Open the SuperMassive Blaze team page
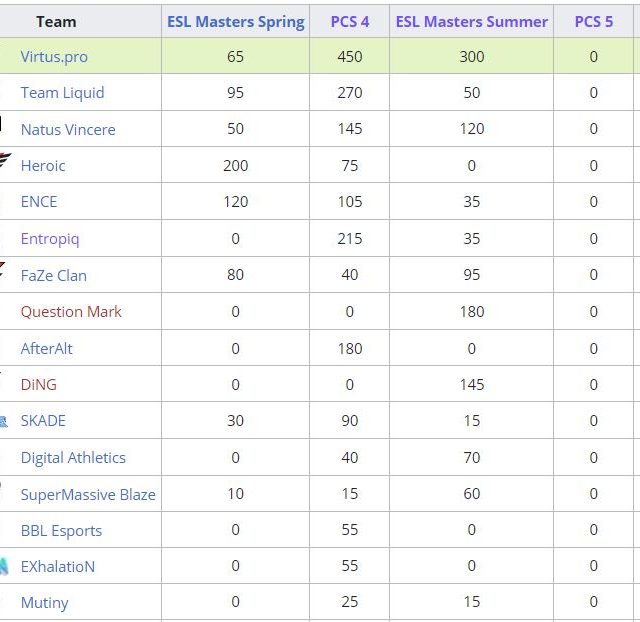This screenshot has height=622, width=640. (88, 494)
